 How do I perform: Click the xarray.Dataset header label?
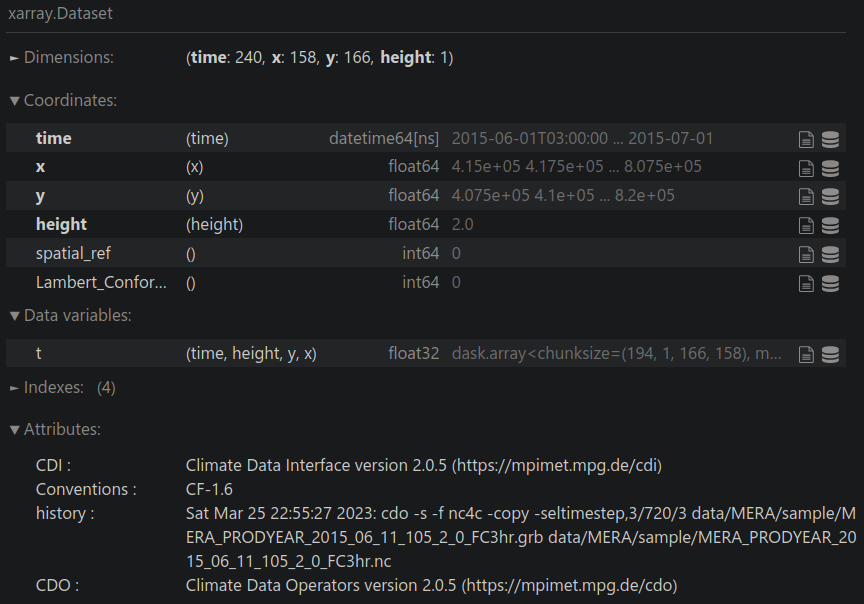click(x=59, y=15)
